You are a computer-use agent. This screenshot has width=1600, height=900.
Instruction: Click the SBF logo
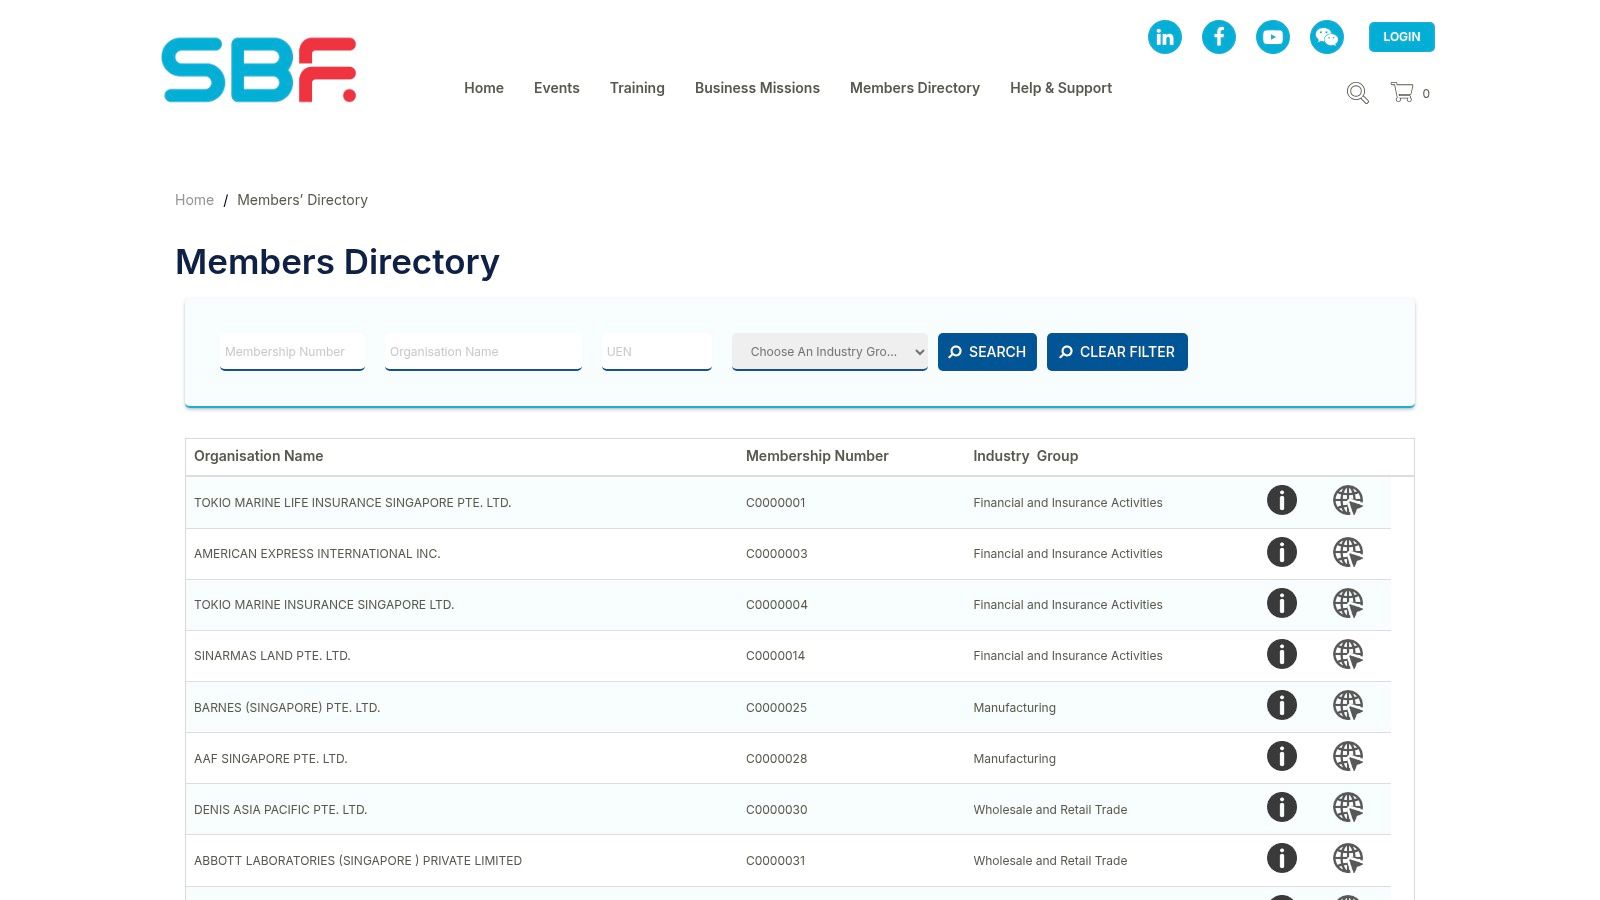[259, 70]
